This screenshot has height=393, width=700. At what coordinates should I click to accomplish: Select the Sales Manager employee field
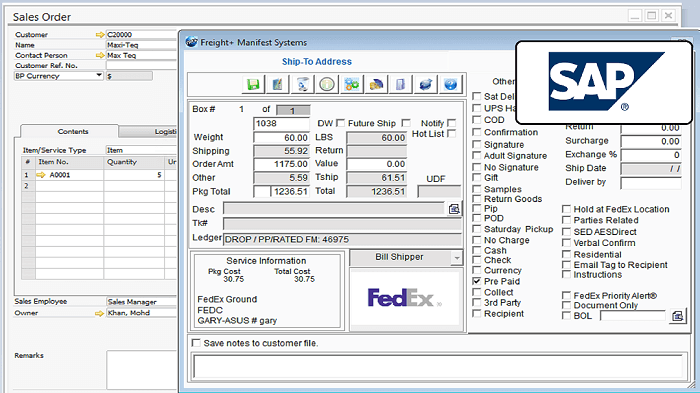(x=142, y=302)
